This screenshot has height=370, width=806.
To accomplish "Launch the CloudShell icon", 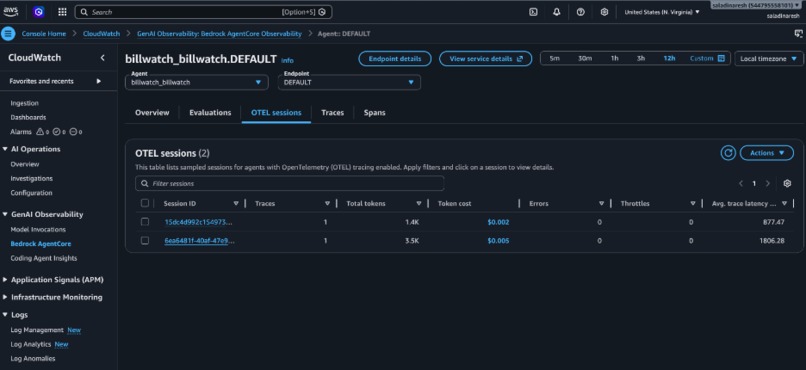I will 533,12.
